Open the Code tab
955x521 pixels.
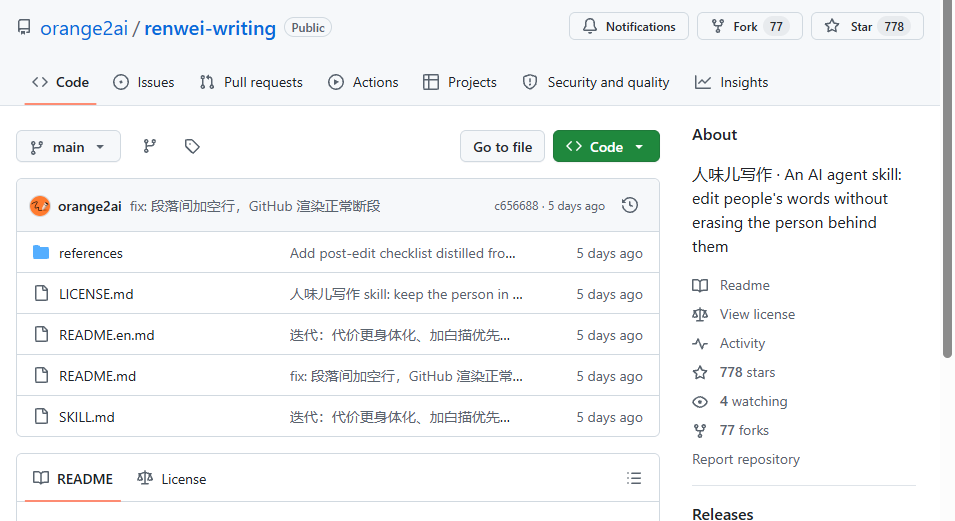[60, 82]
